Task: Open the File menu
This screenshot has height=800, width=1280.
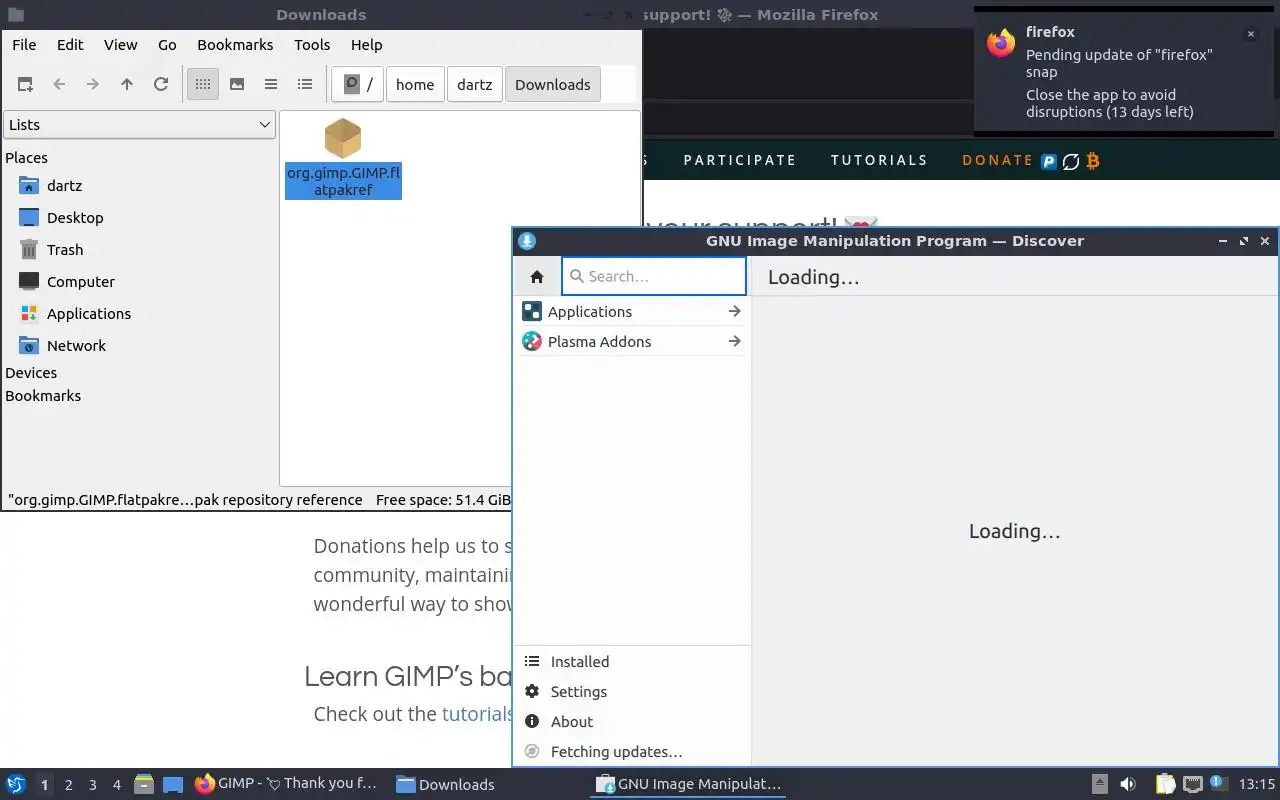Action: (x=24, y=45)
